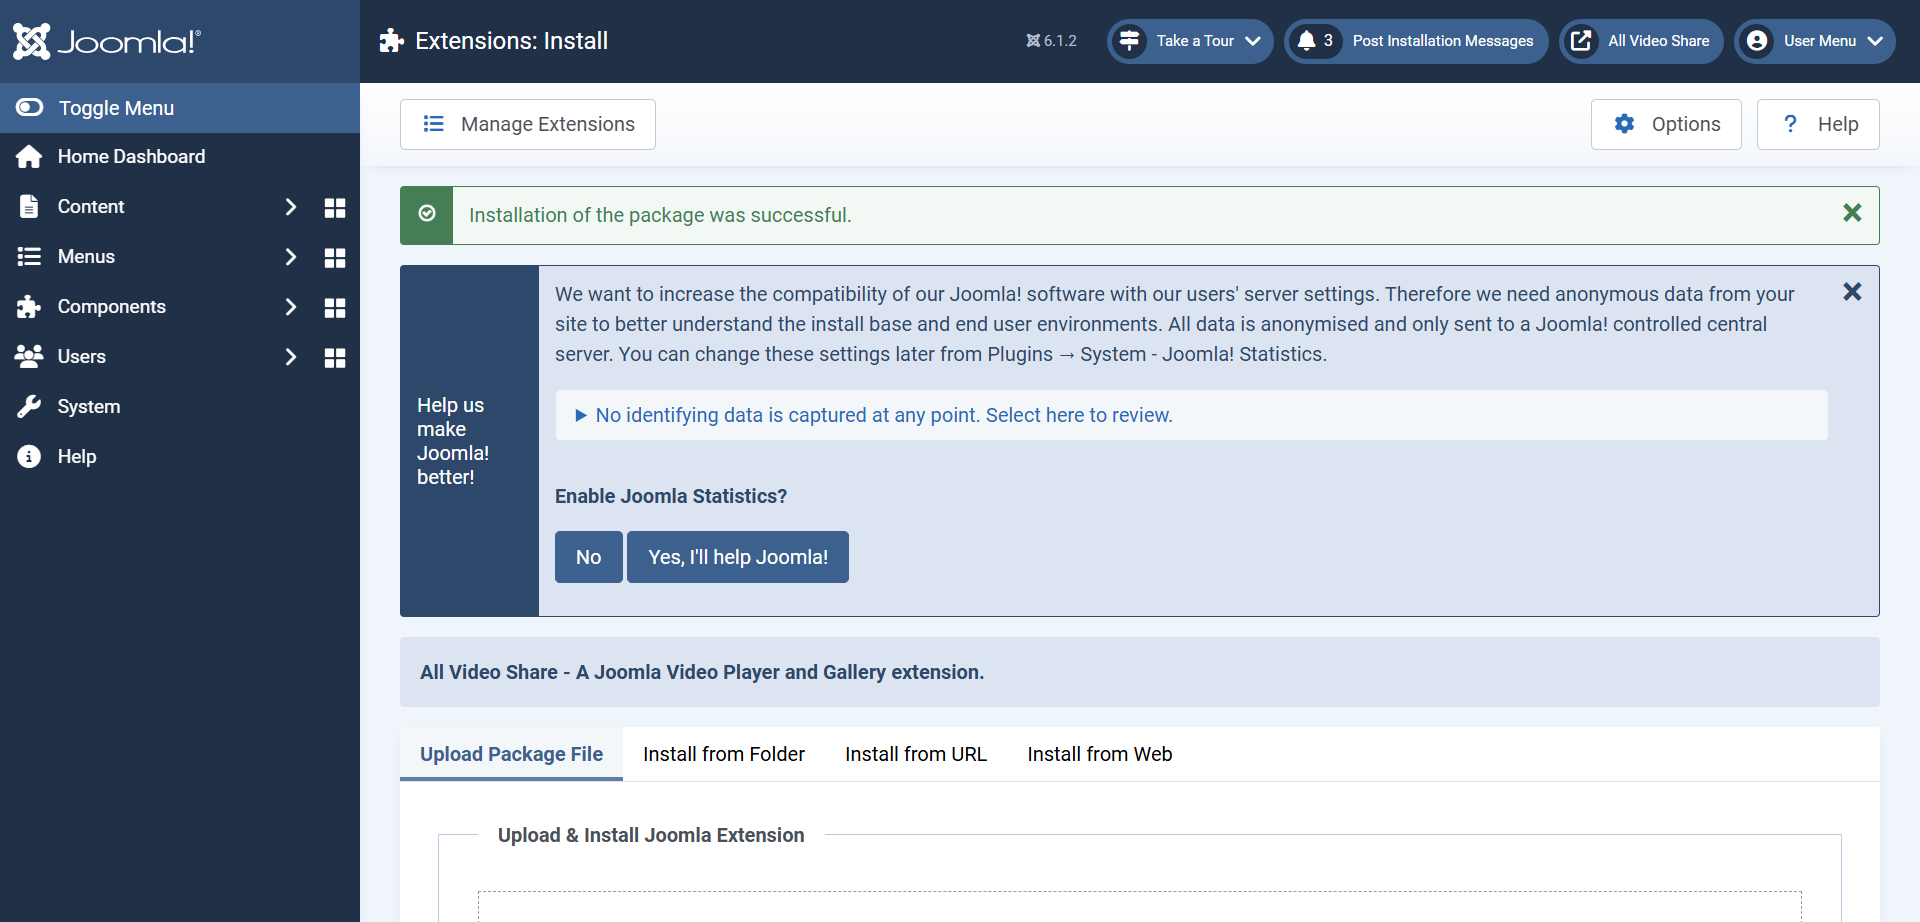1920x922 pixels.
Task: Click the Content document icon
Action: [x=29, y=207]
